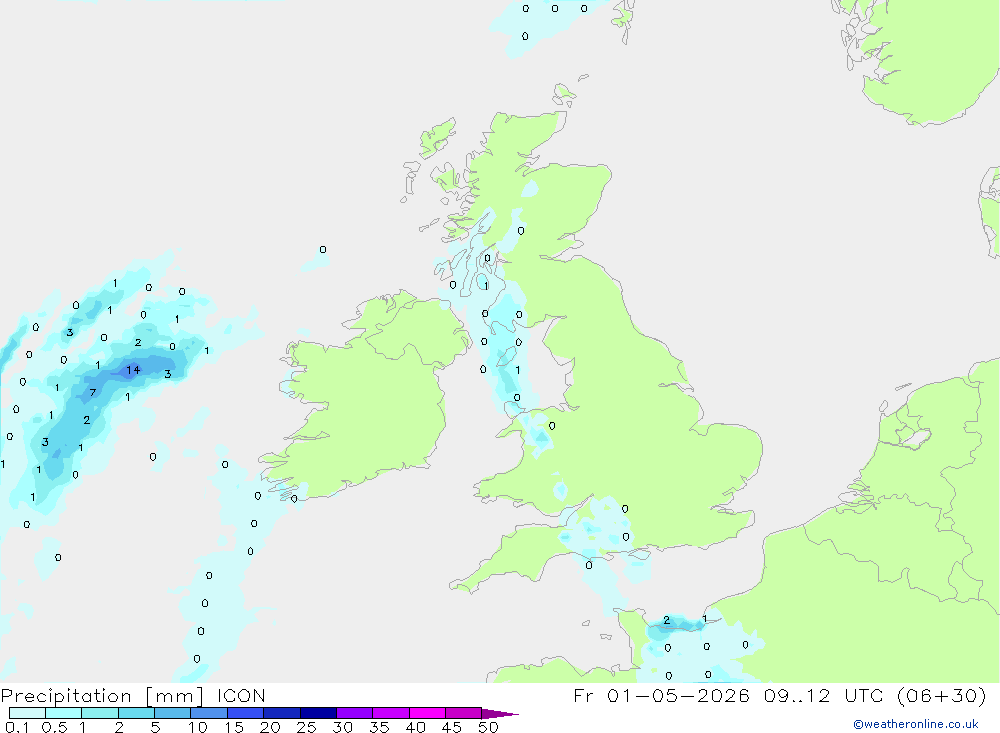The width and height of the screenshot is (1000, 733).
Task: Click the legend label "35"
Action: pos(379,727)
